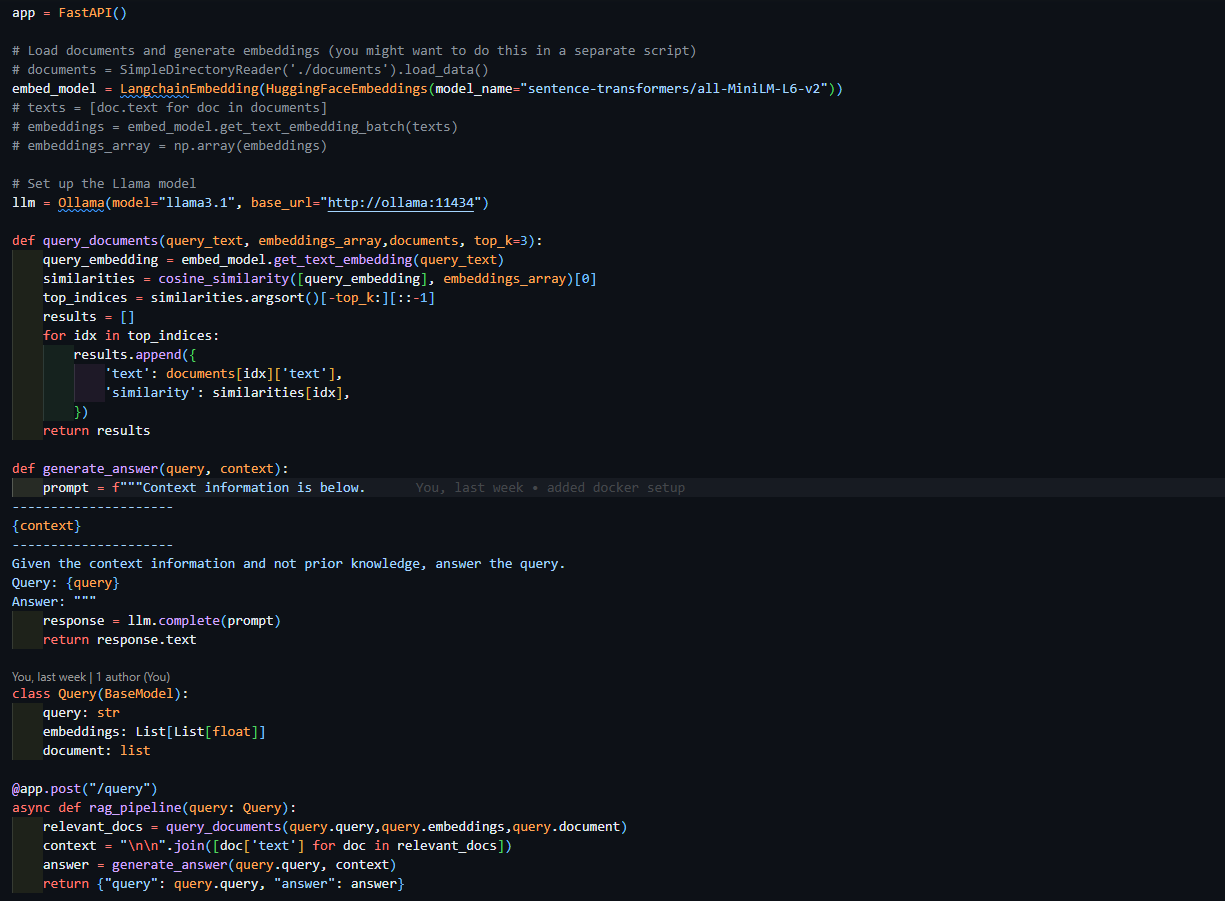Click the commented SimpleDirectoryReader line

click(x=250, y=70)
